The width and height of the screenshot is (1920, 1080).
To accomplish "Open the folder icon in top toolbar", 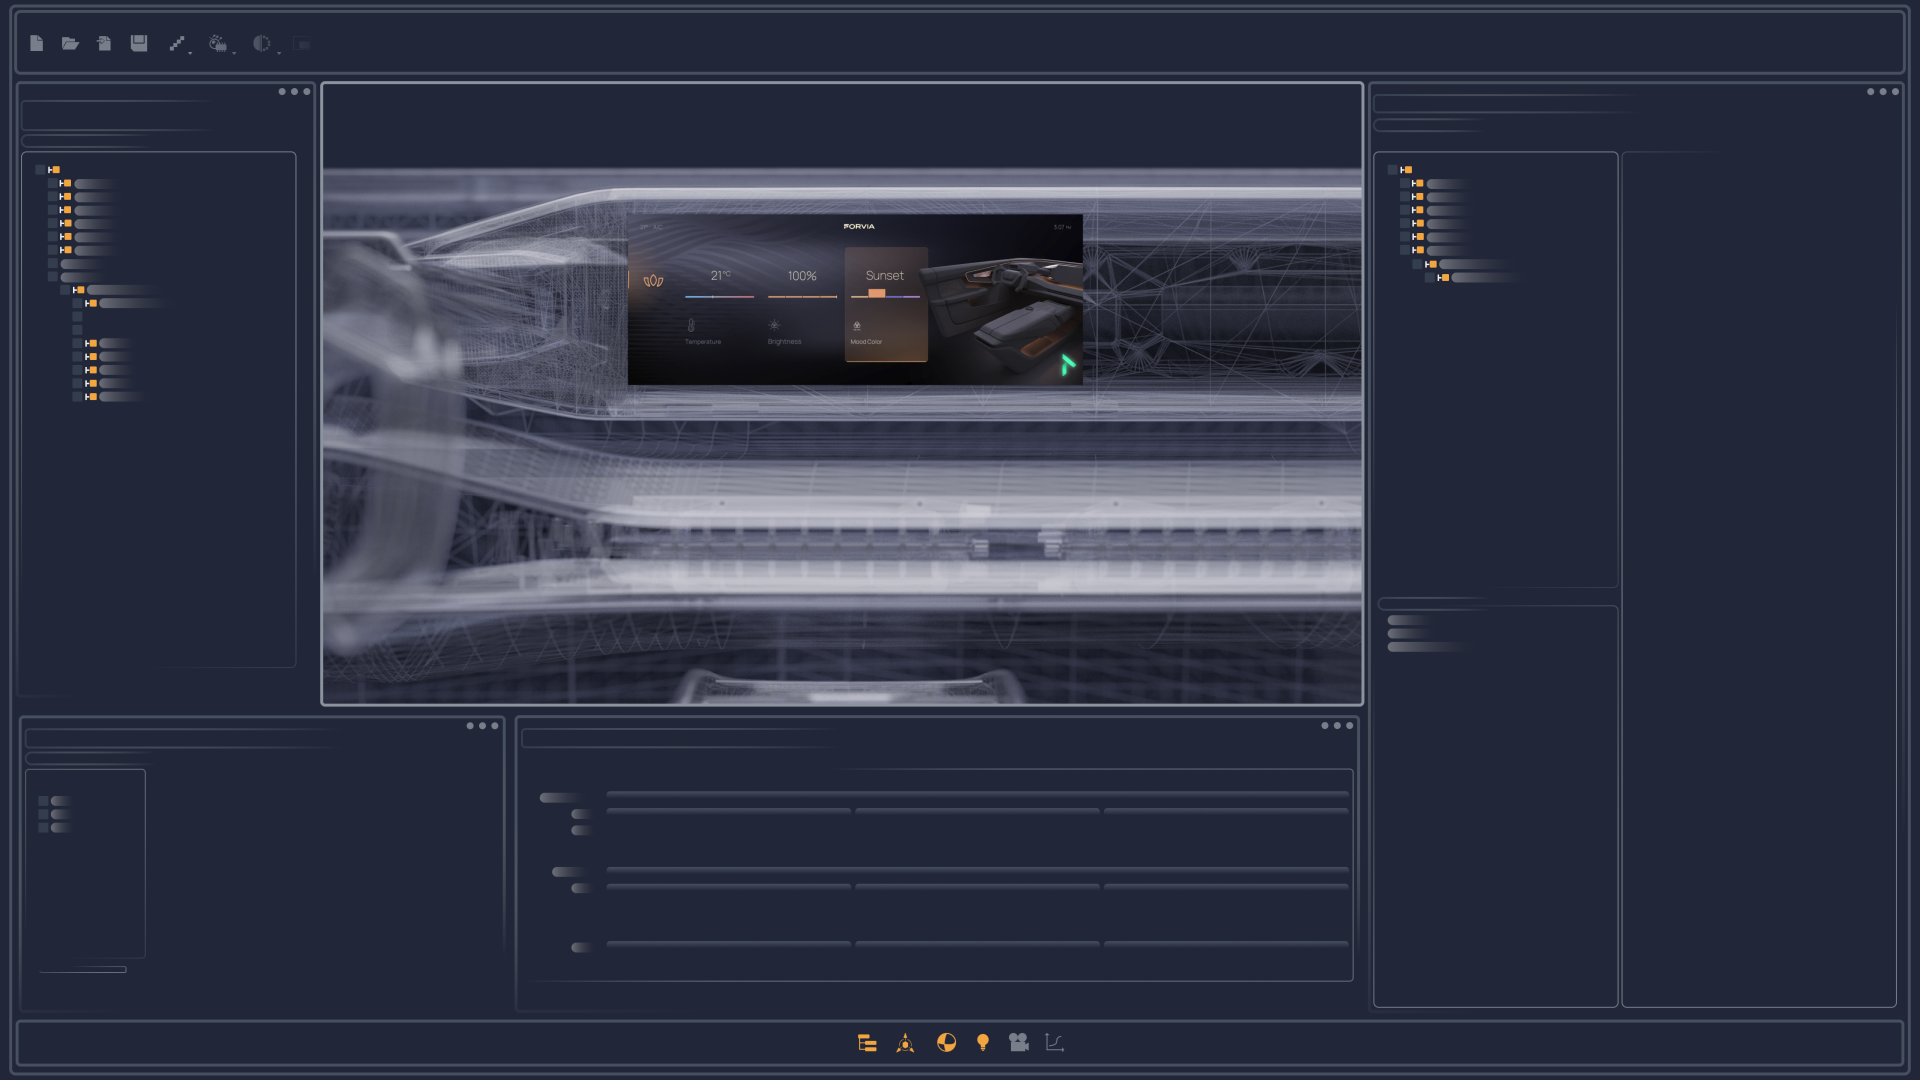I will click(x=70, y=43).
